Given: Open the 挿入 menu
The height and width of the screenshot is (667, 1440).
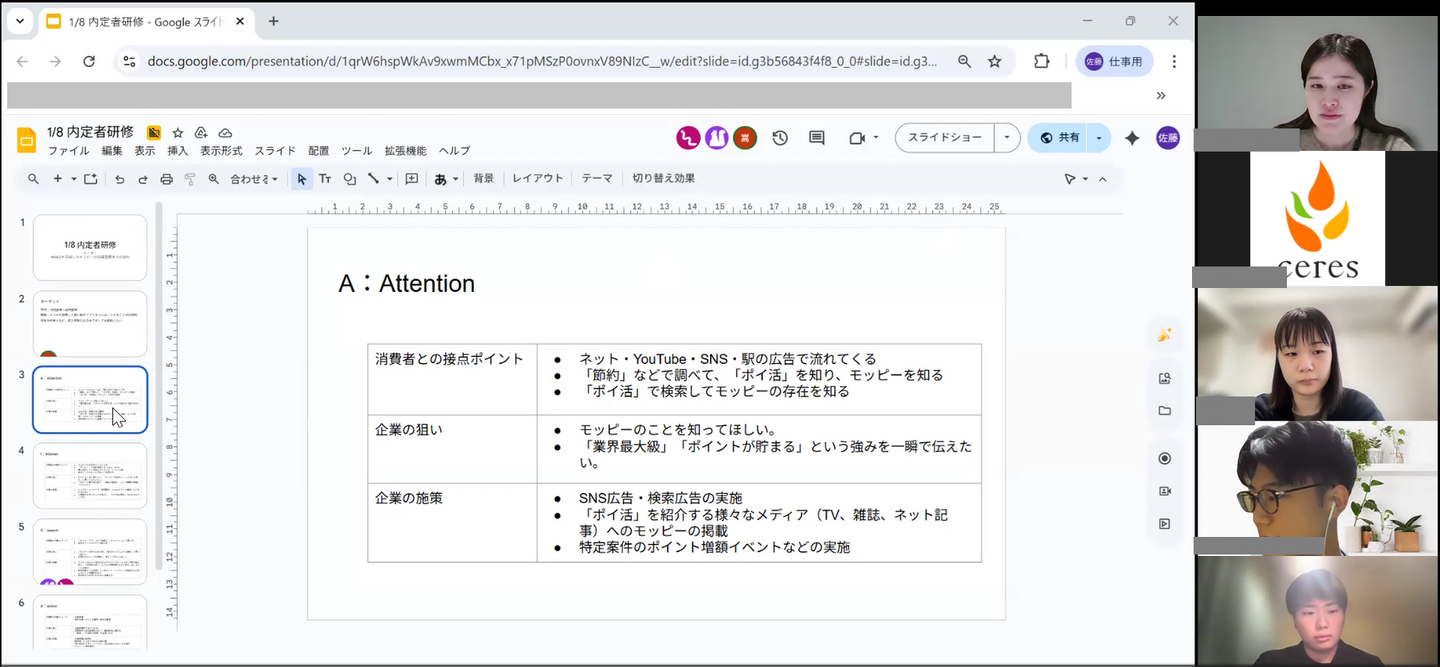Looking at the screenshot, I should (177, 151).
